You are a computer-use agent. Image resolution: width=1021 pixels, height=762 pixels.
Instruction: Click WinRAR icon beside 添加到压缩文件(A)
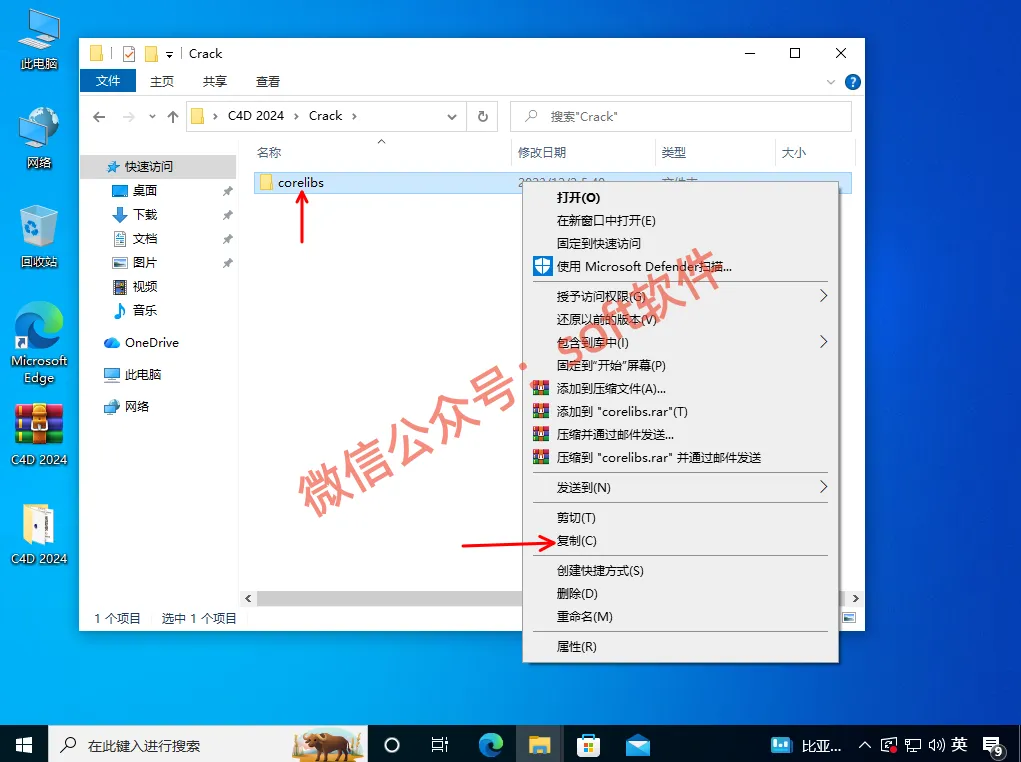(541, 389)
